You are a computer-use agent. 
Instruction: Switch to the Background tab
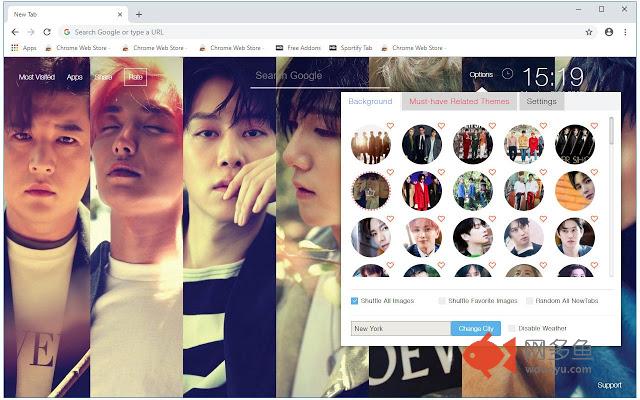point(370,101)
